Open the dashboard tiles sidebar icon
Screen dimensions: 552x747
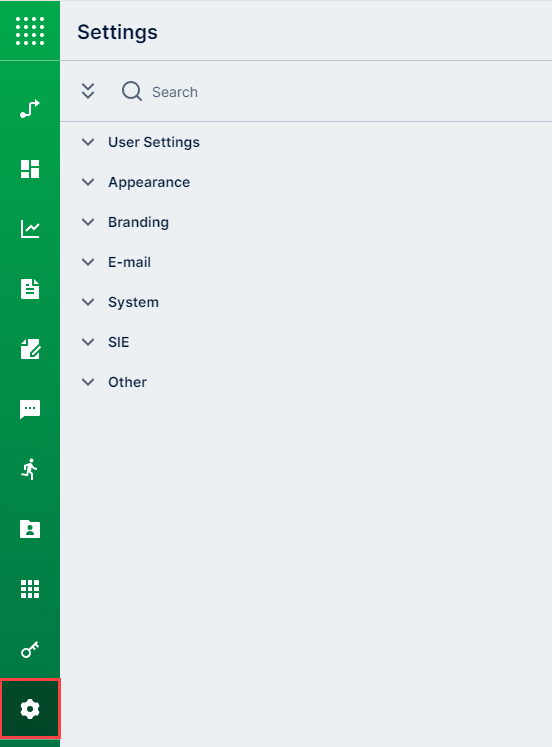[30, 169]
